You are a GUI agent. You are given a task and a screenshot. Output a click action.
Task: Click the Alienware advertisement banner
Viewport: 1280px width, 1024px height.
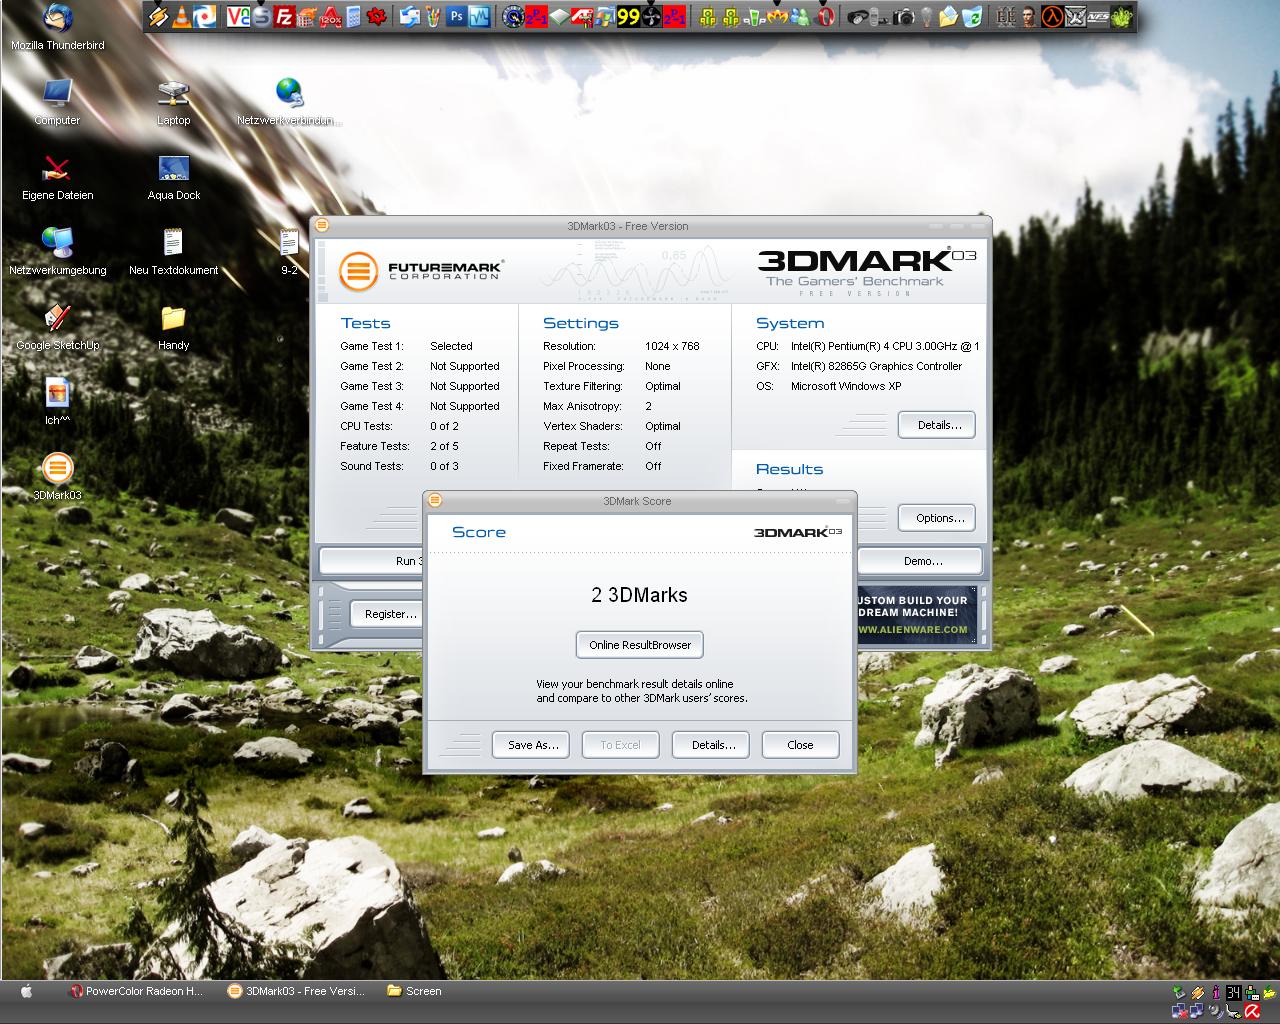(x=916, y=615)
